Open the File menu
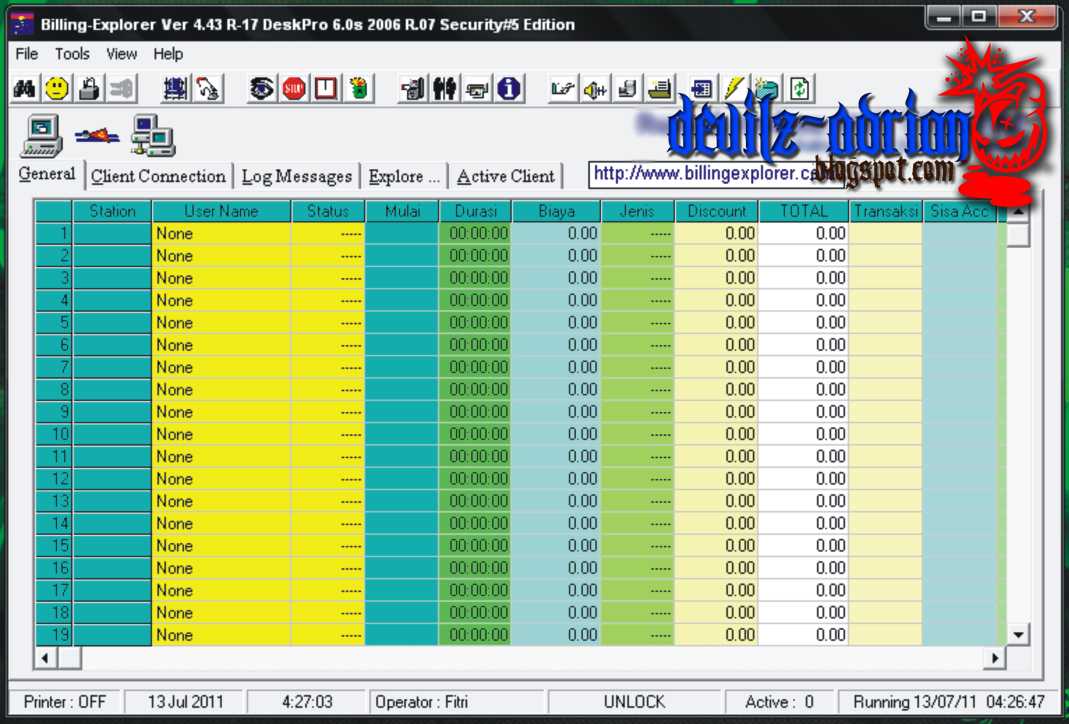 point(27,54)
